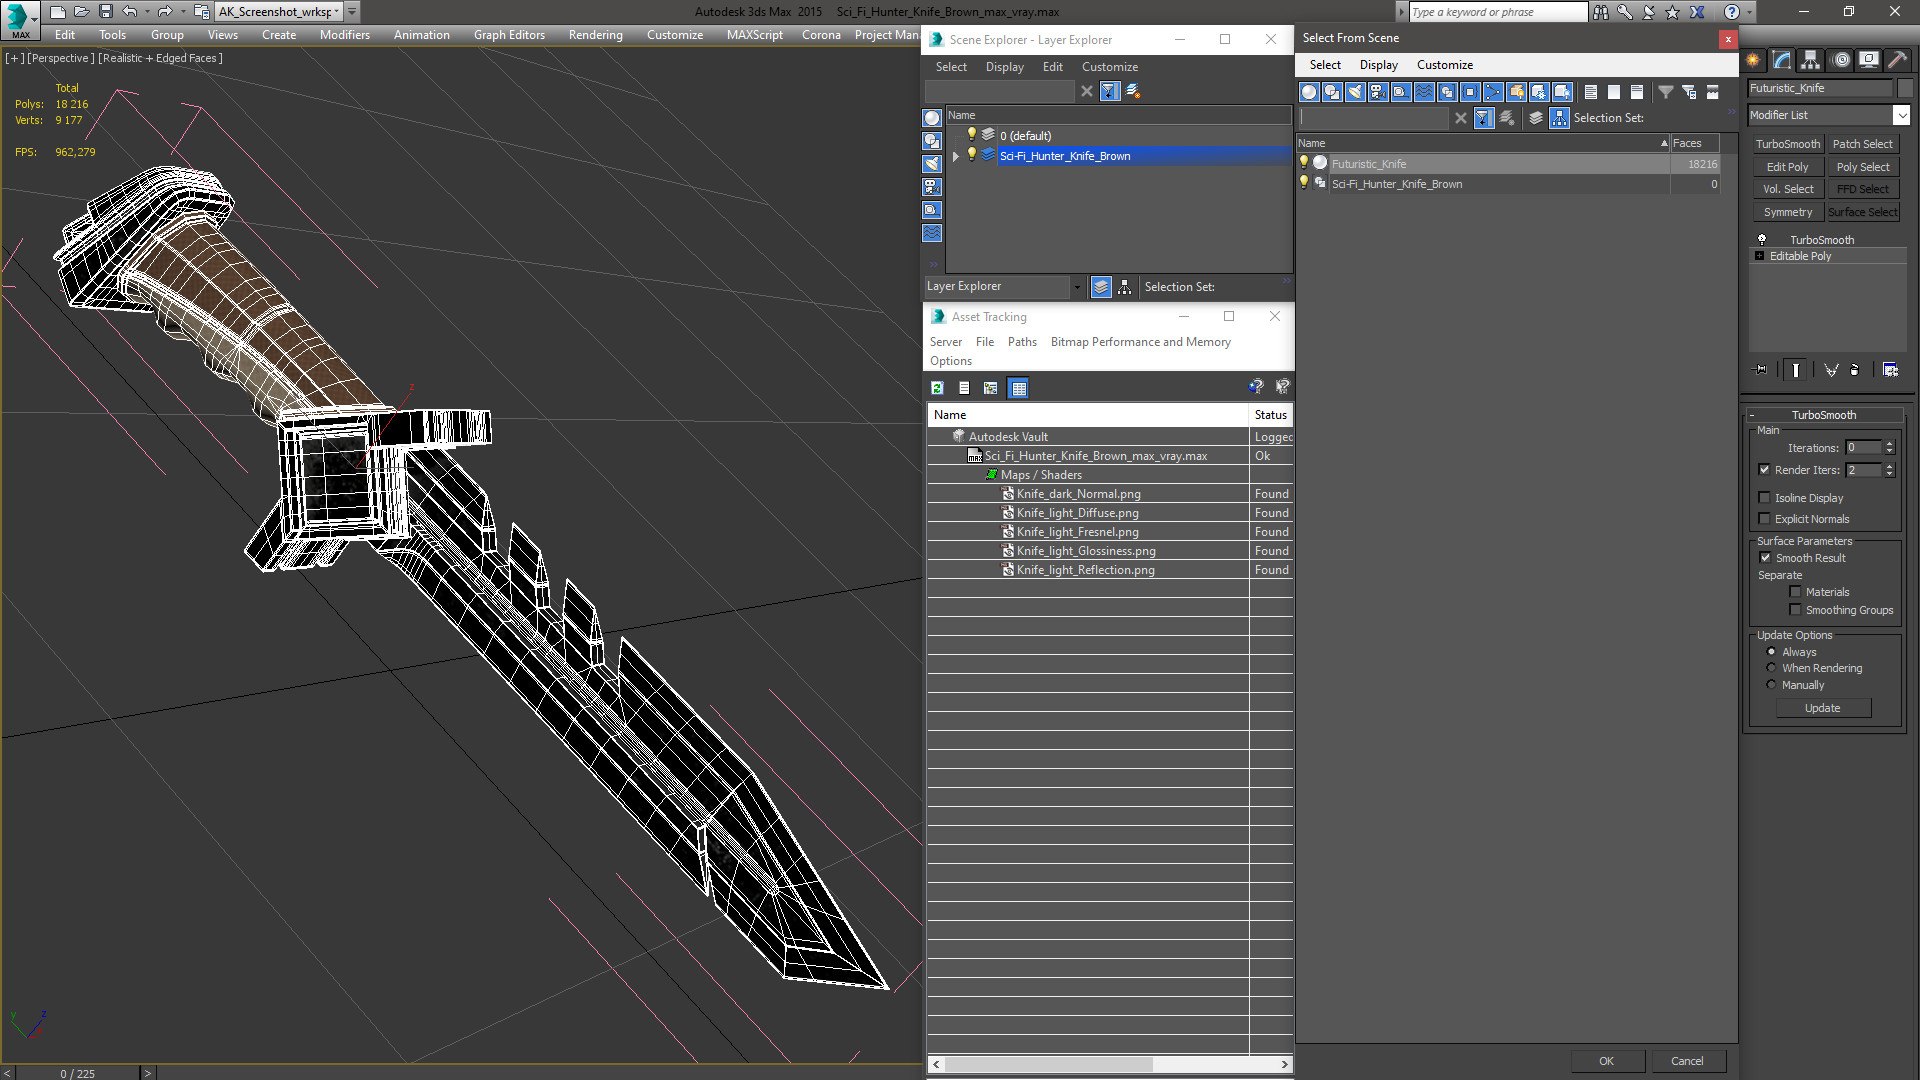Click the object color swatch beside Futuristic_Knife
The height and width of the screenshot is (1080, 1920).
coord(1904,88)
